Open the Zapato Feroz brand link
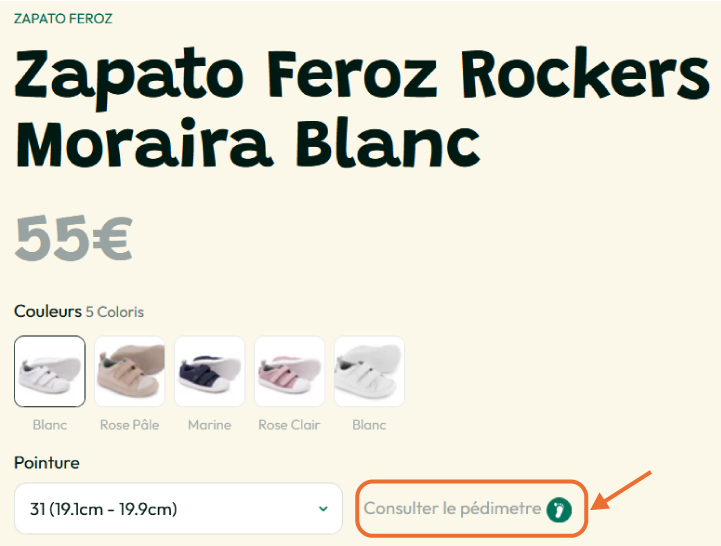 point(63,19)
